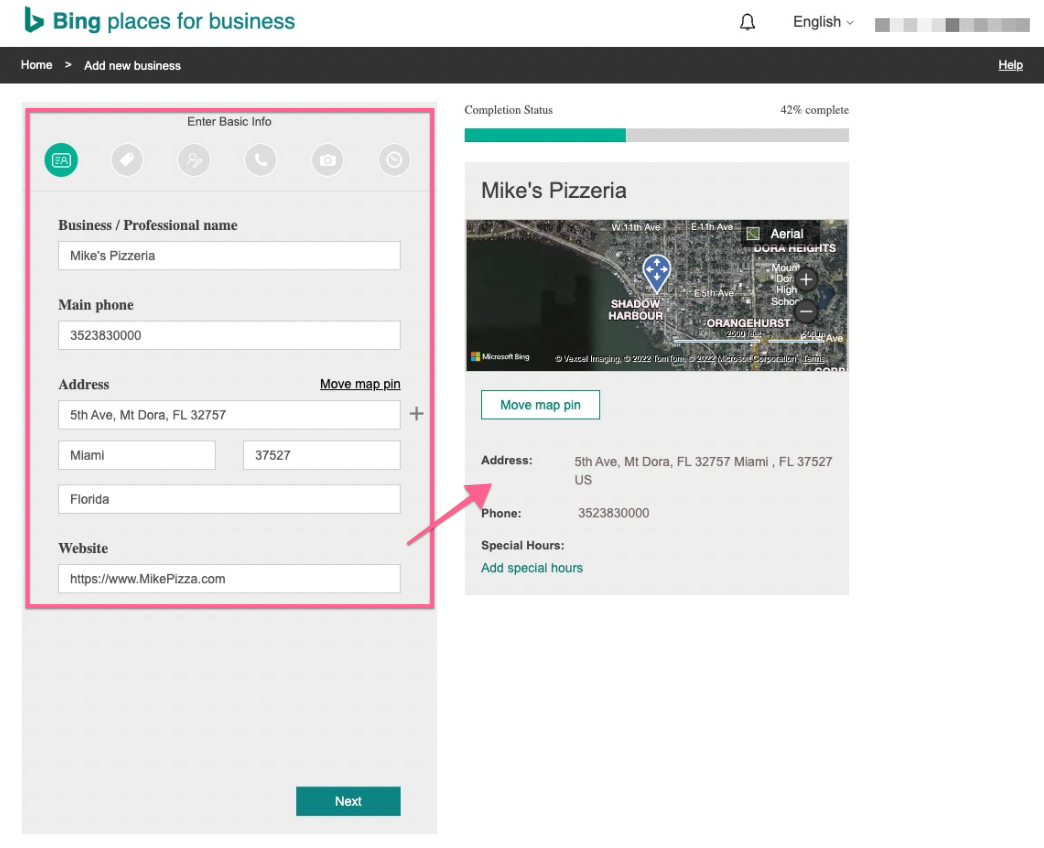Zoom in on the map
The image size is (1044, 848).
click(806, 279)
